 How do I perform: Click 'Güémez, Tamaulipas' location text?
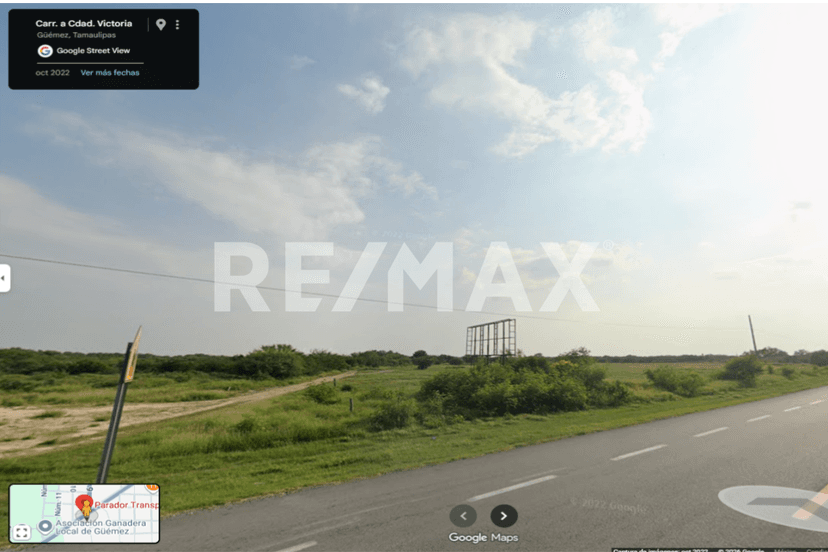click(x=76, y=35)
